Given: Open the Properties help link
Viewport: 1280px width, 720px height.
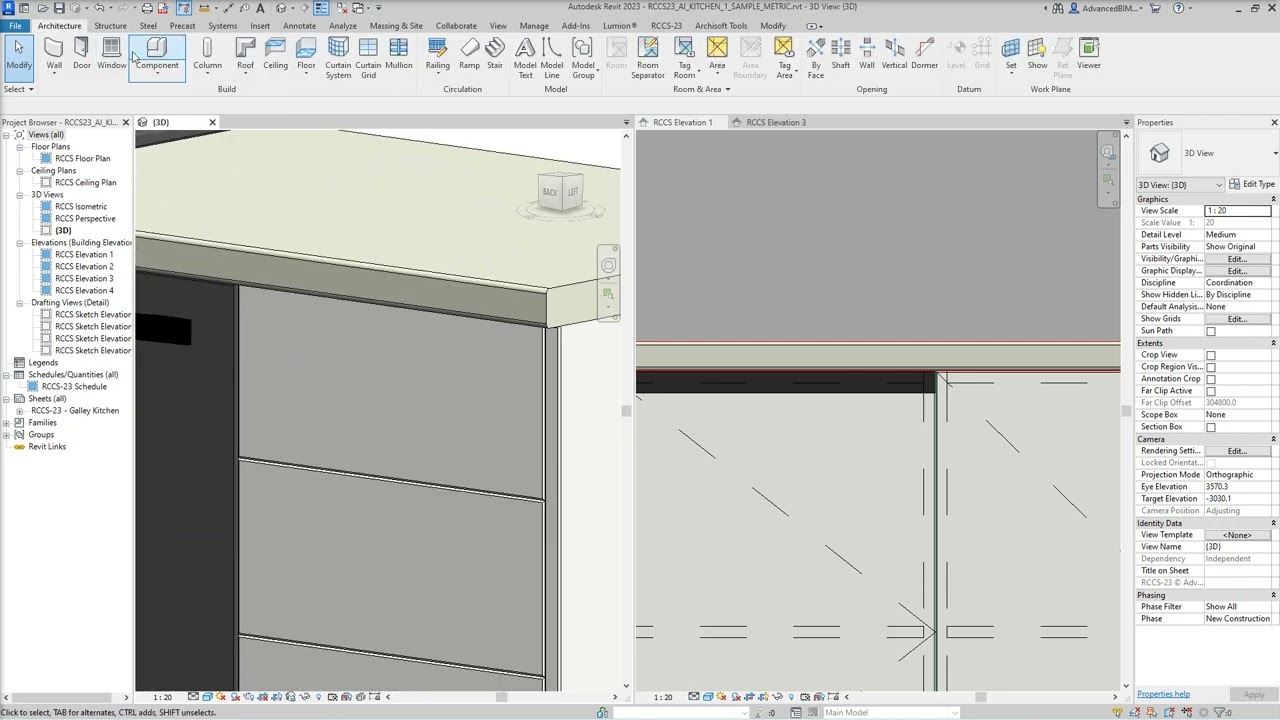Looking at the screenshot, I should (1163, 694).
